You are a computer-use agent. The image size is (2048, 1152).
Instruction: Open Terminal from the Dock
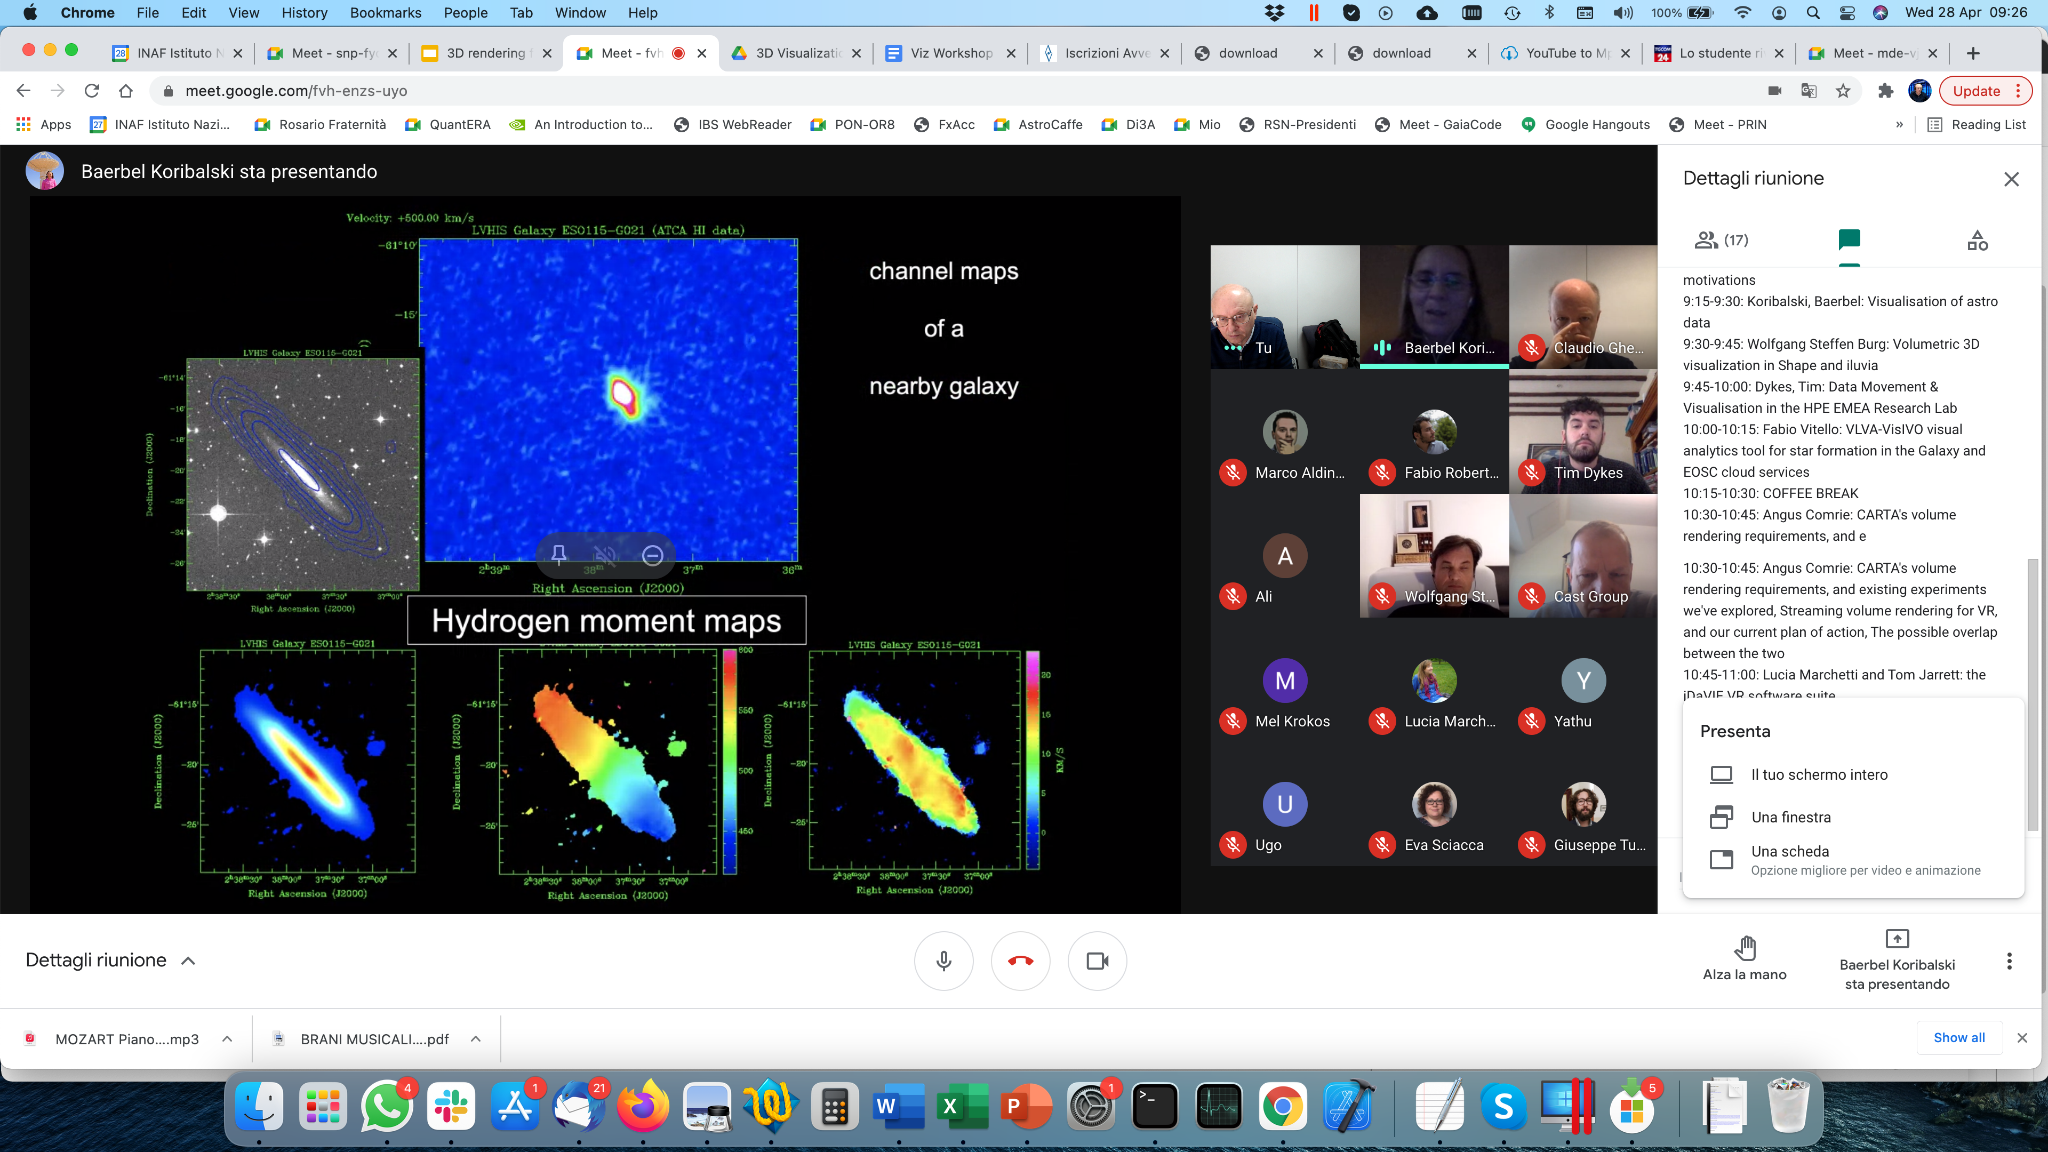pyautogui.click(x=1155, y=1107)
